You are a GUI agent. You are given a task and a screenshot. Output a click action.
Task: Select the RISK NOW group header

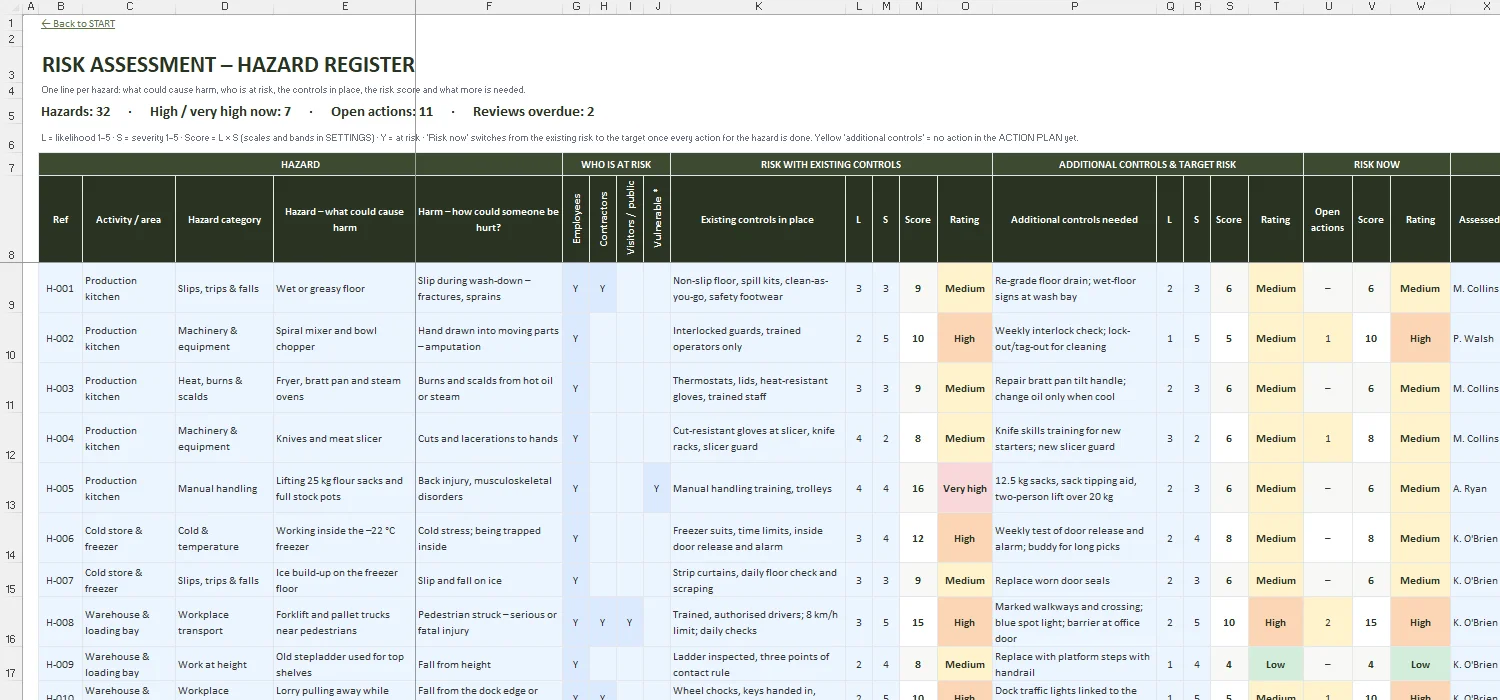point(1376,164)
